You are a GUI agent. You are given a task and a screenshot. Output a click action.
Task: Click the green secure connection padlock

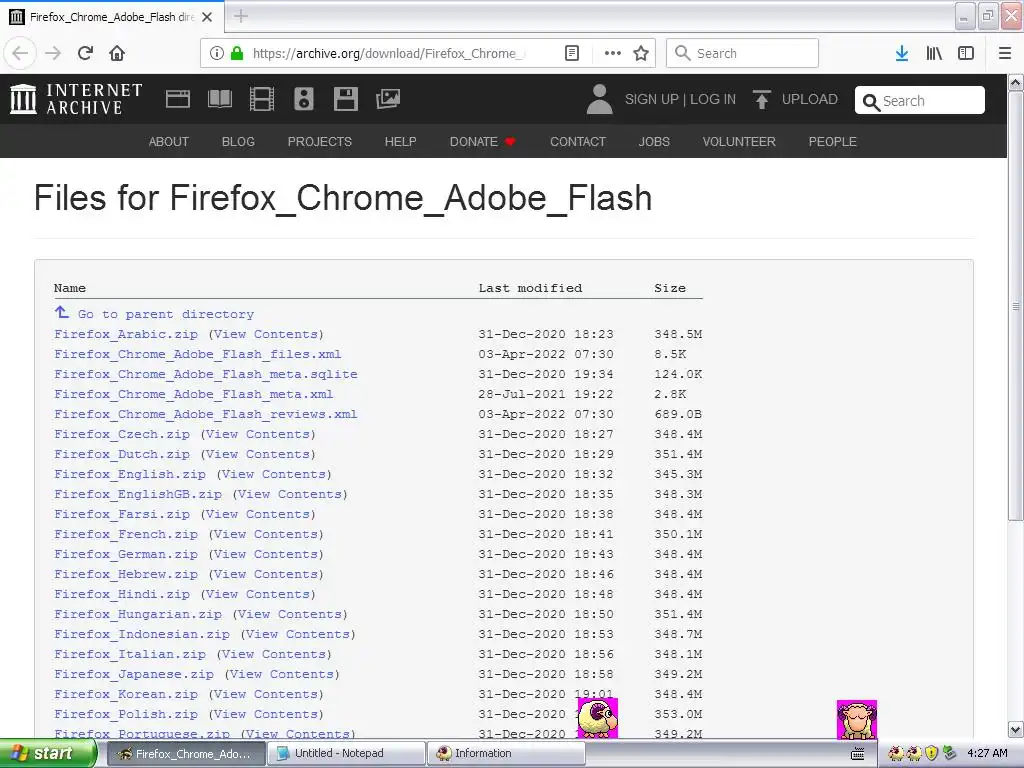pyautogui.click(x=237, y=53)
